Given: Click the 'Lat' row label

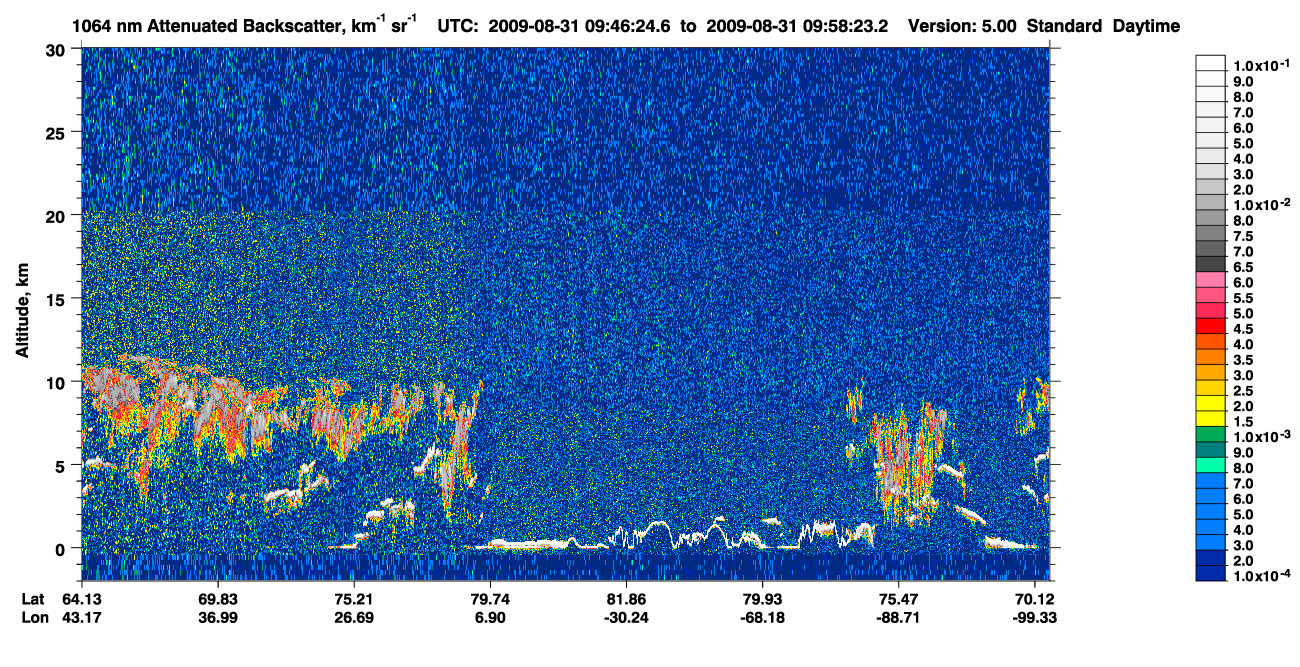Looking at the screenshot, I should pos(33,598).
